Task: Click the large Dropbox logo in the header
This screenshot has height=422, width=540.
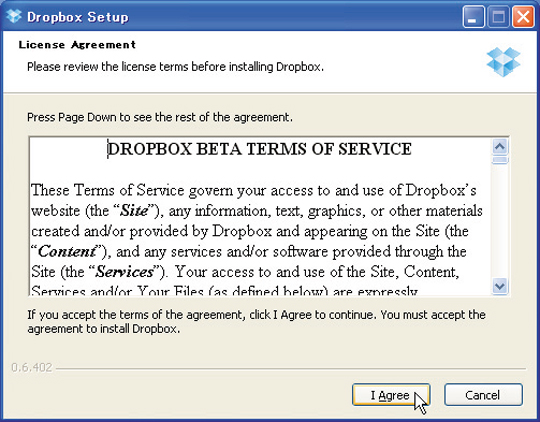Action: tap(503, 62)
